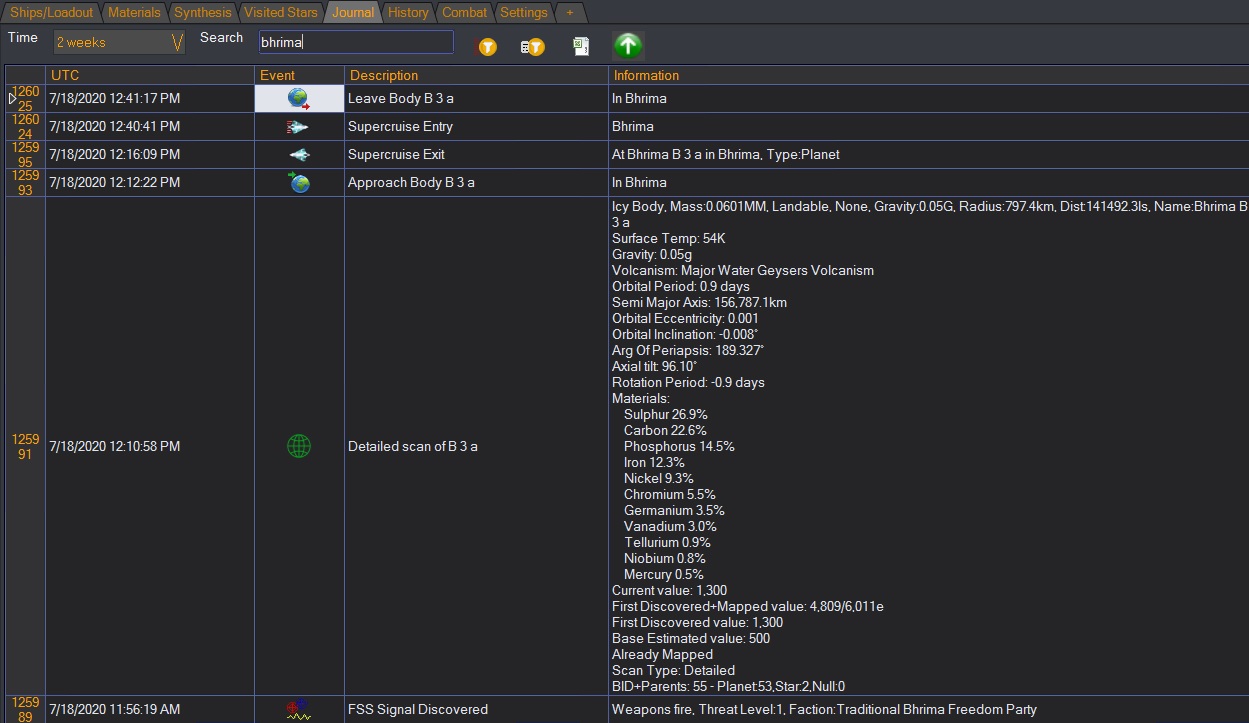Click 'Supercruise Entry' description

coord(400,127)
